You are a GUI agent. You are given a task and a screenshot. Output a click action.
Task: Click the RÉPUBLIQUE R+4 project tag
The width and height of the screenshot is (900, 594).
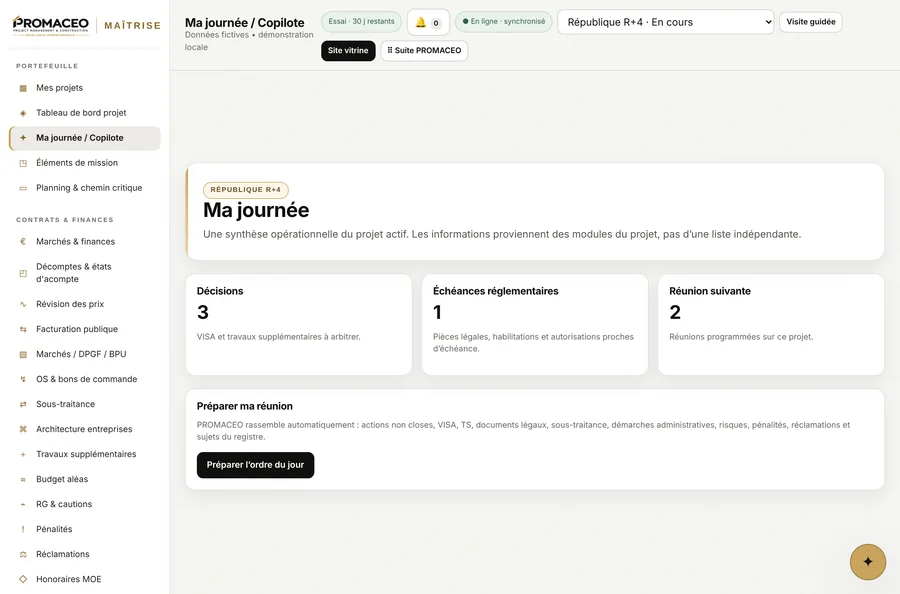[x=246, y=190]
